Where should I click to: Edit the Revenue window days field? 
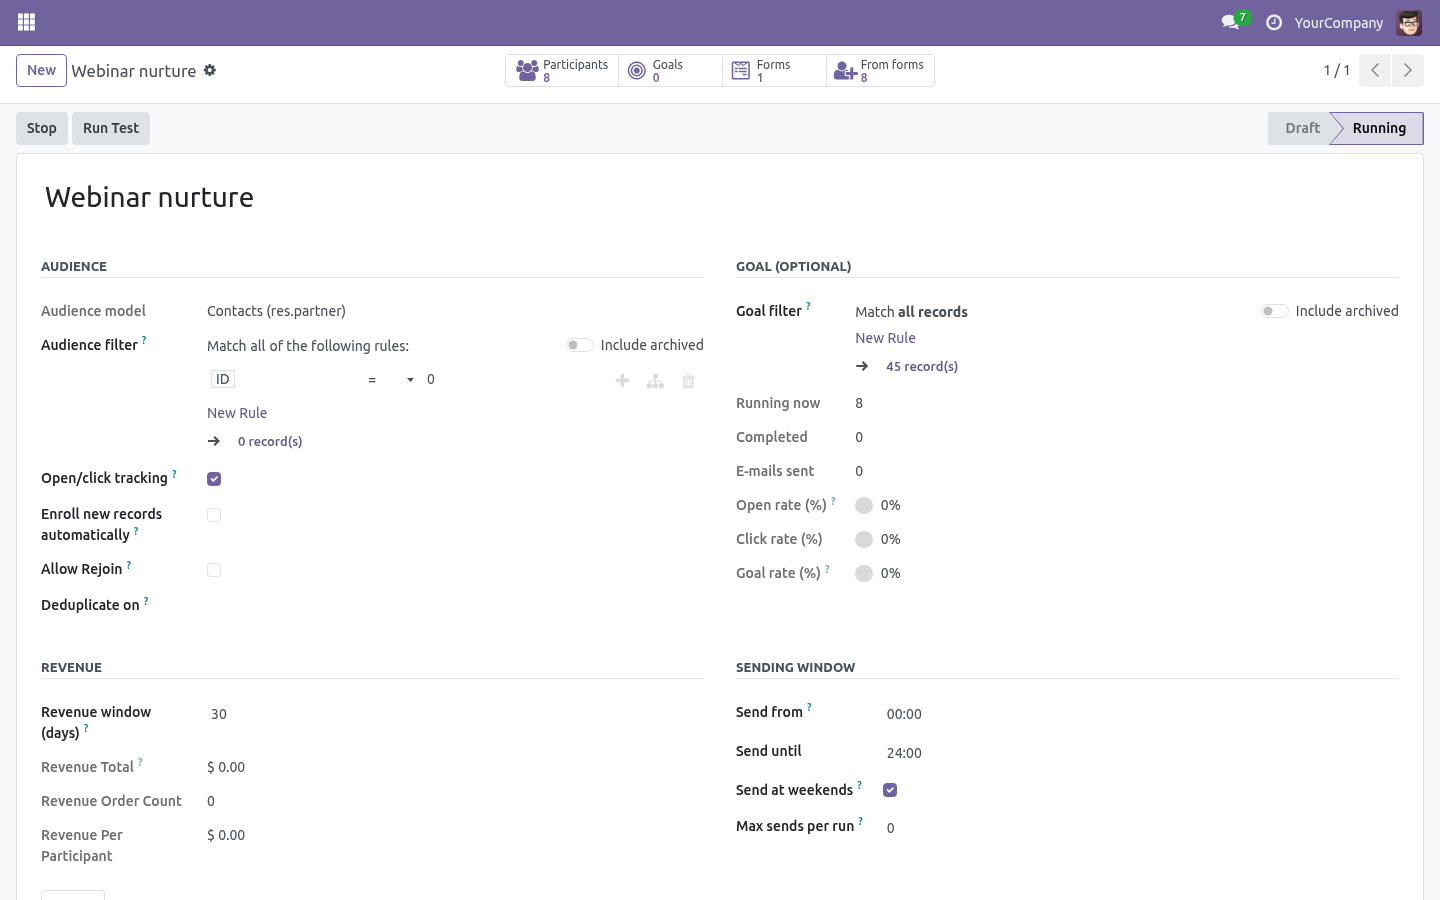tap(455, 714)
